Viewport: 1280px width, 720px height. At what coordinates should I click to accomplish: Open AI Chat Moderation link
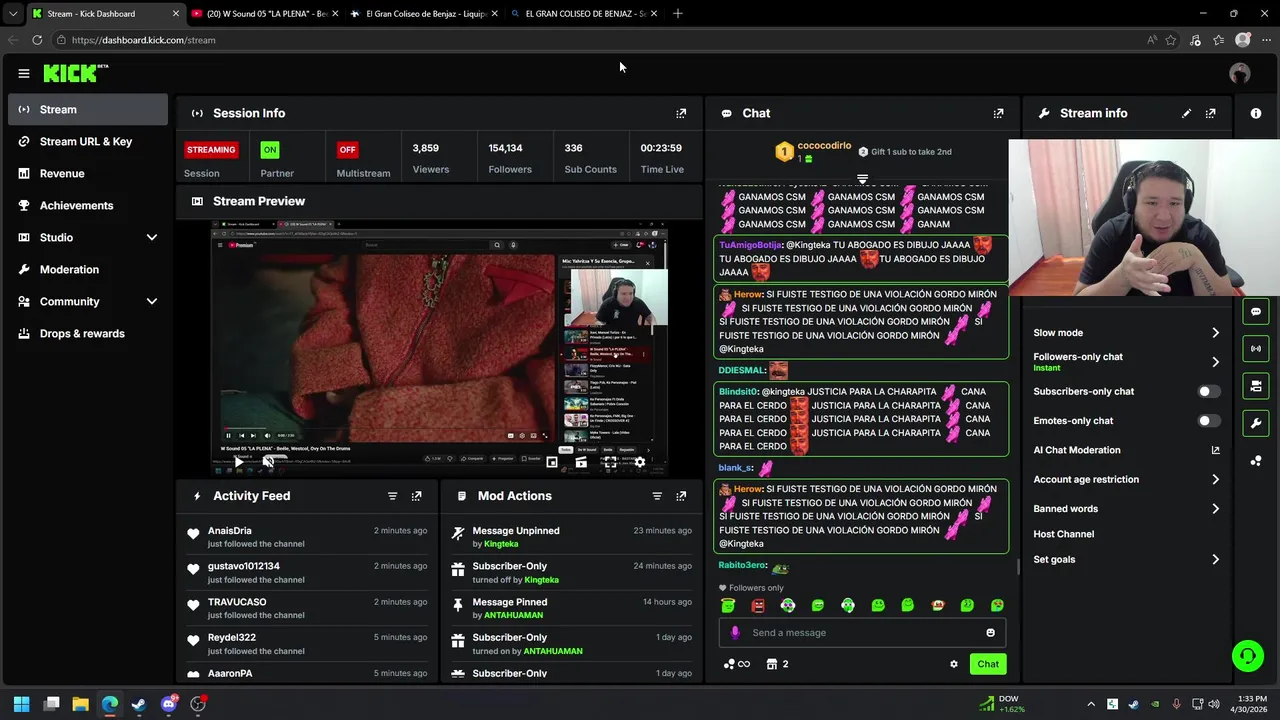(1126, 450)
